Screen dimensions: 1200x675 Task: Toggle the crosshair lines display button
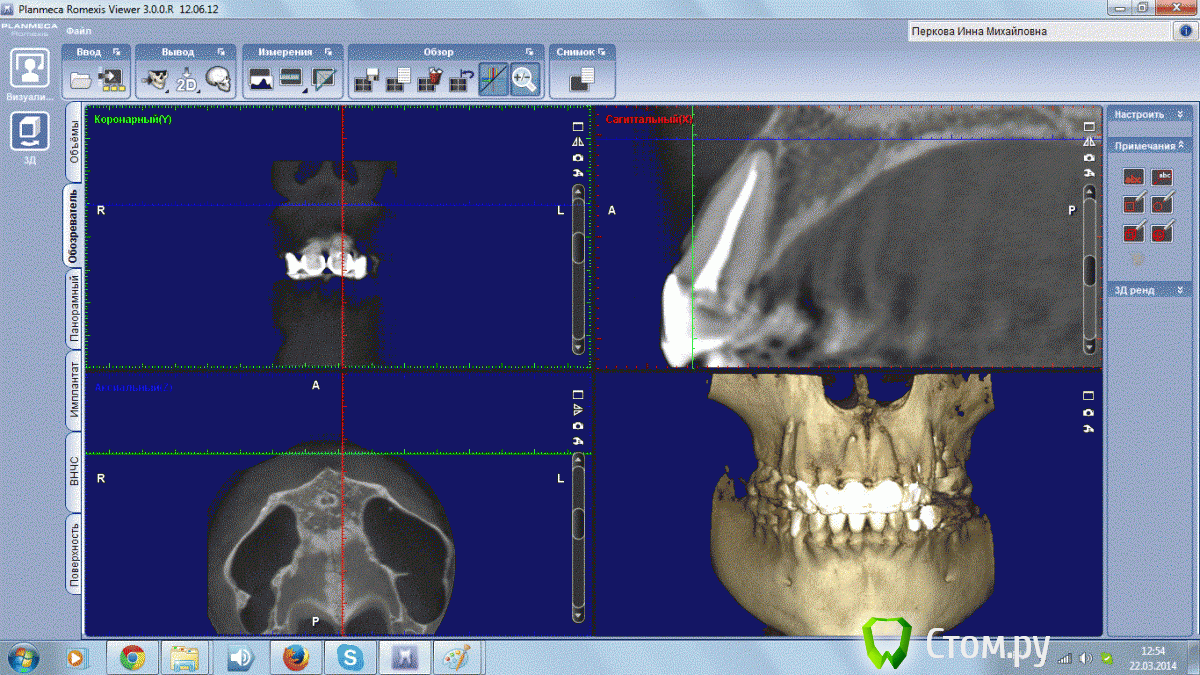click(x=493, y=78)
